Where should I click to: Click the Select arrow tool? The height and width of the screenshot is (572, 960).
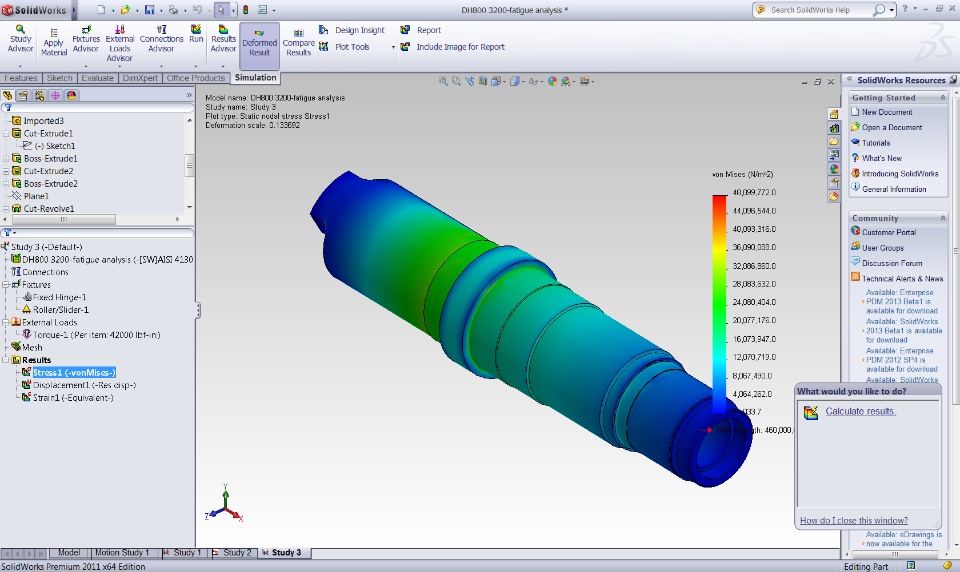(221, 10)
